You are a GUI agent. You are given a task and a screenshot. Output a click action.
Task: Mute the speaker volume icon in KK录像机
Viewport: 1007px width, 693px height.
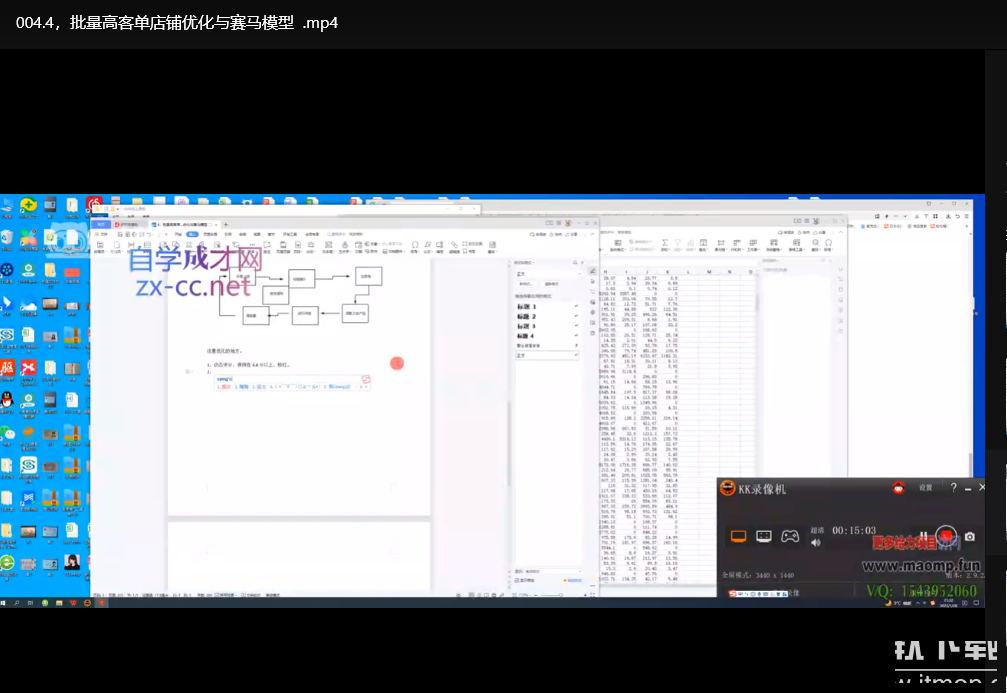click(x=815, y=543)
